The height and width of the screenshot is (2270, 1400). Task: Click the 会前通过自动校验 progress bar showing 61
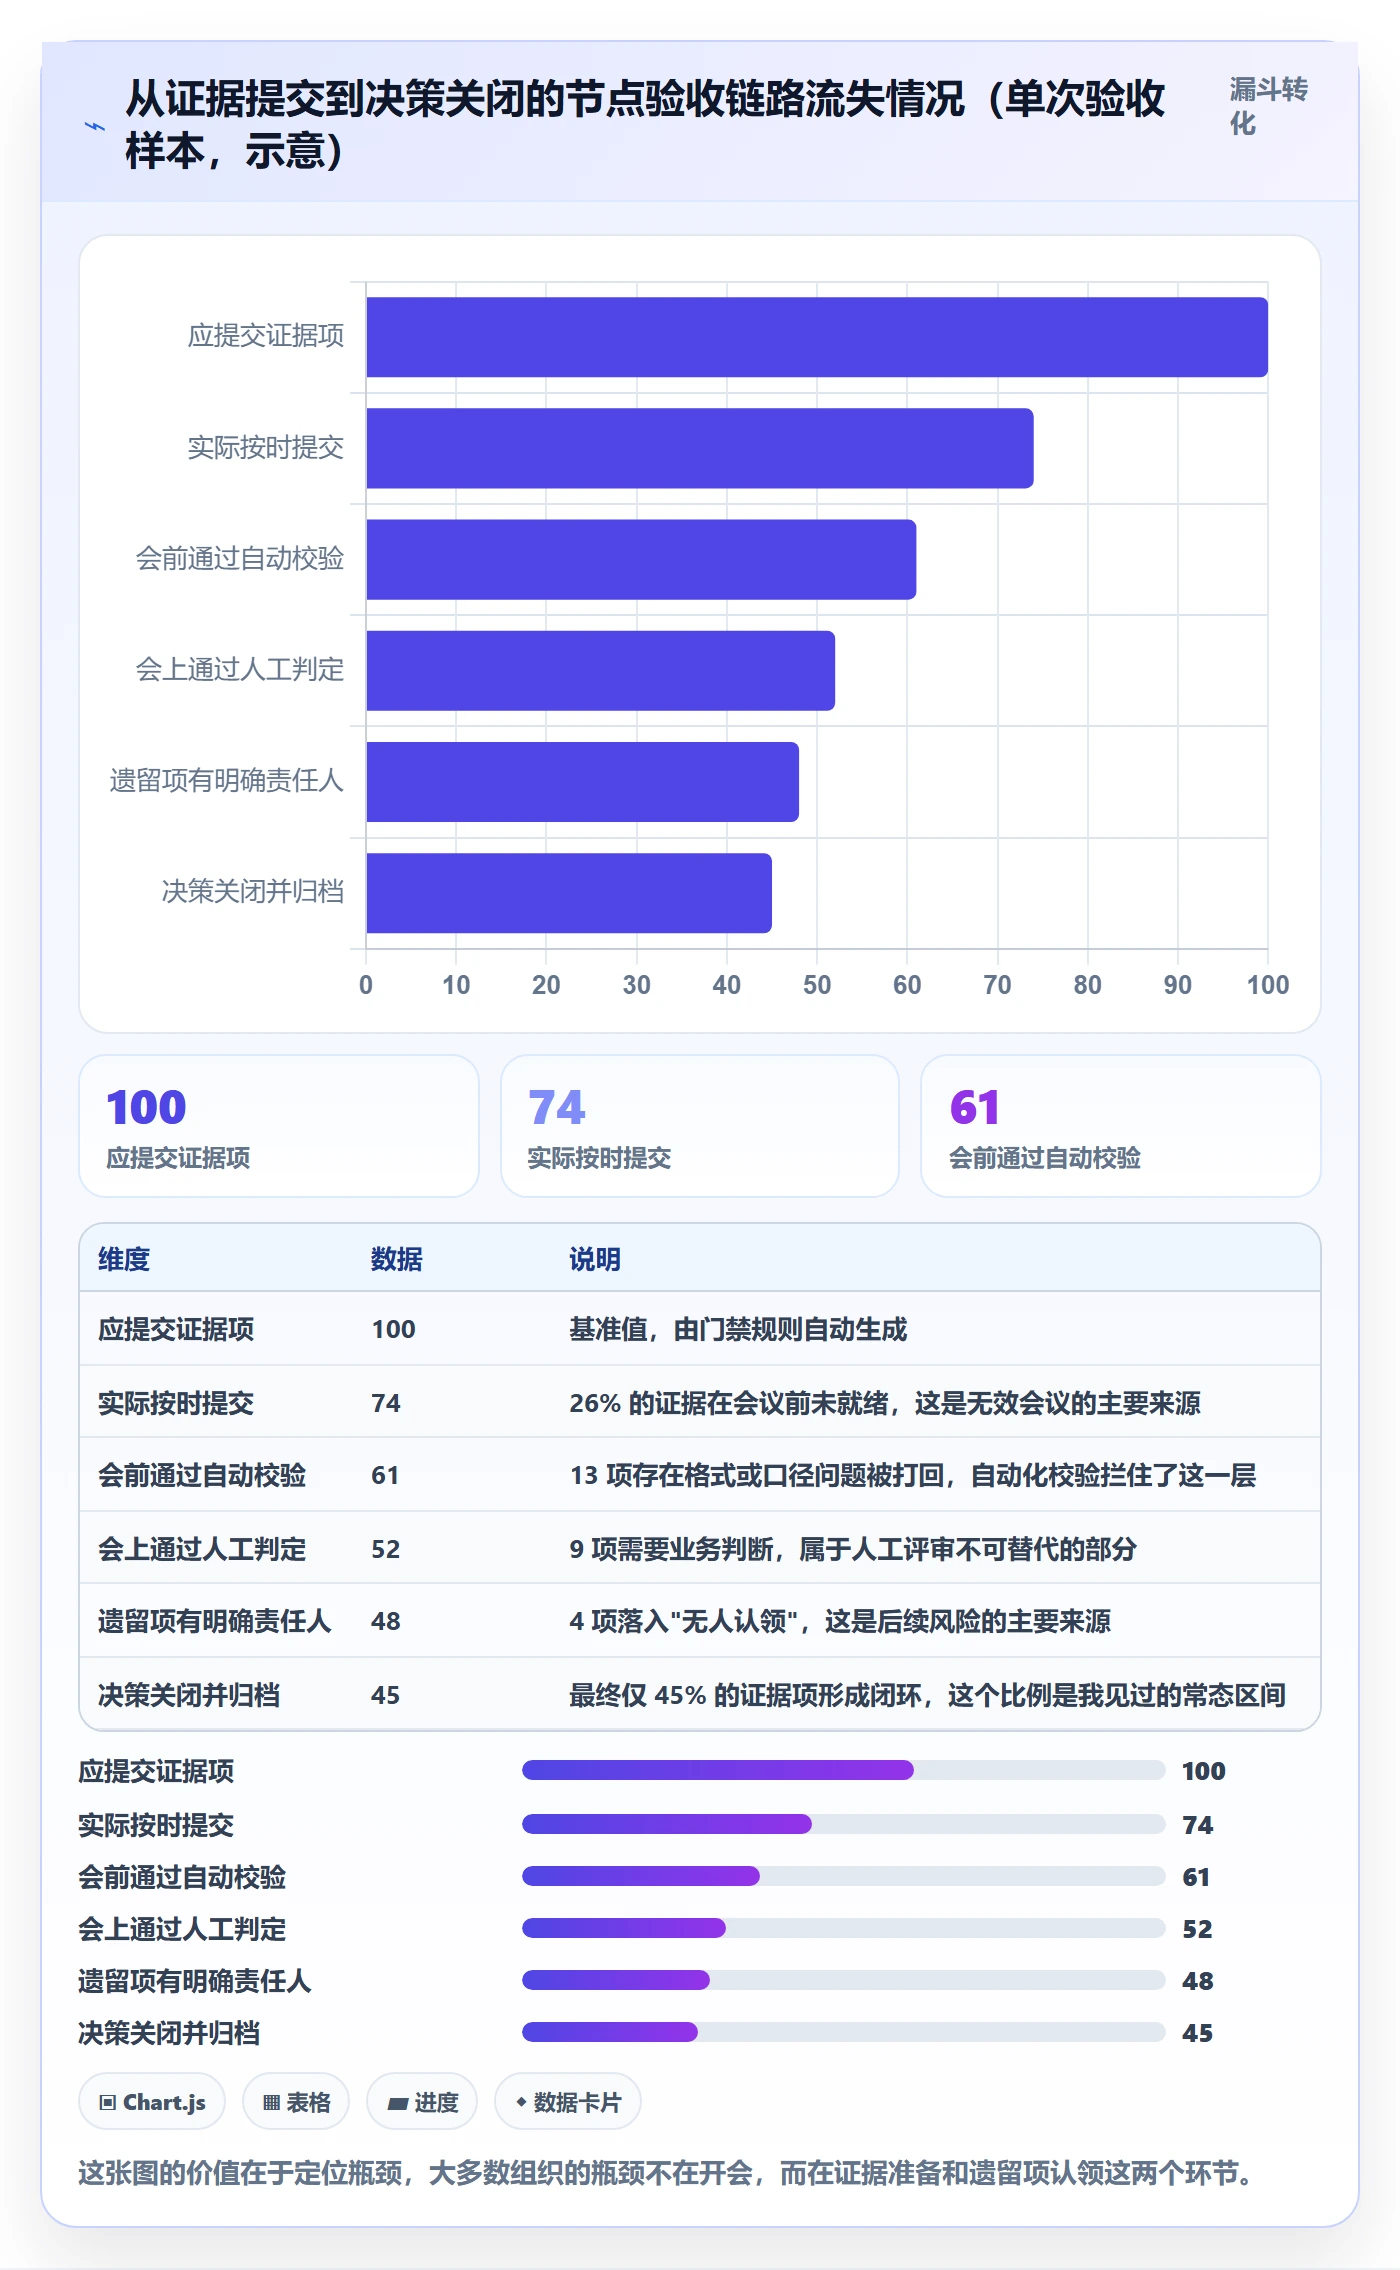tap(844, 1876)
